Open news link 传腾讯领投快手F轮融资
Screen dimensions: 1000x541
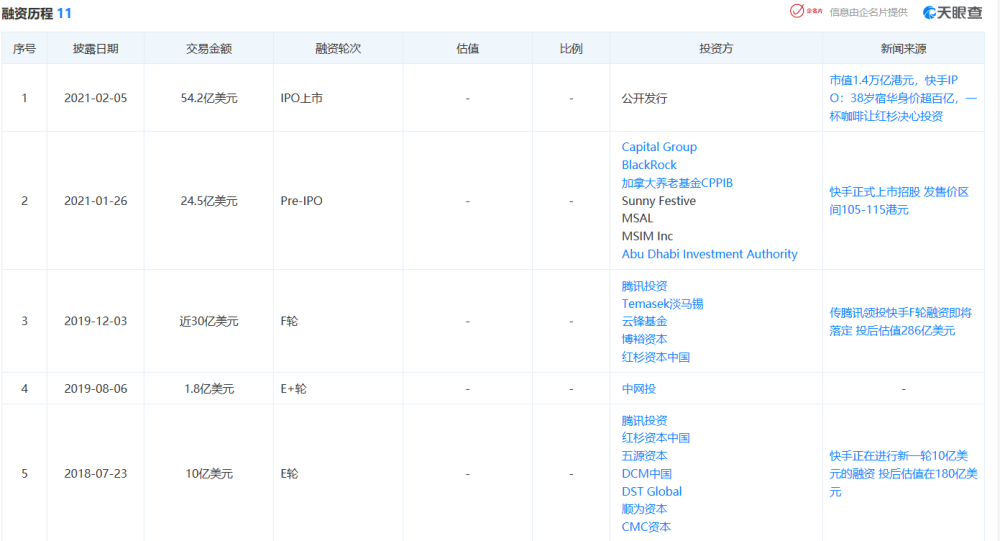(x=901, y=321)
